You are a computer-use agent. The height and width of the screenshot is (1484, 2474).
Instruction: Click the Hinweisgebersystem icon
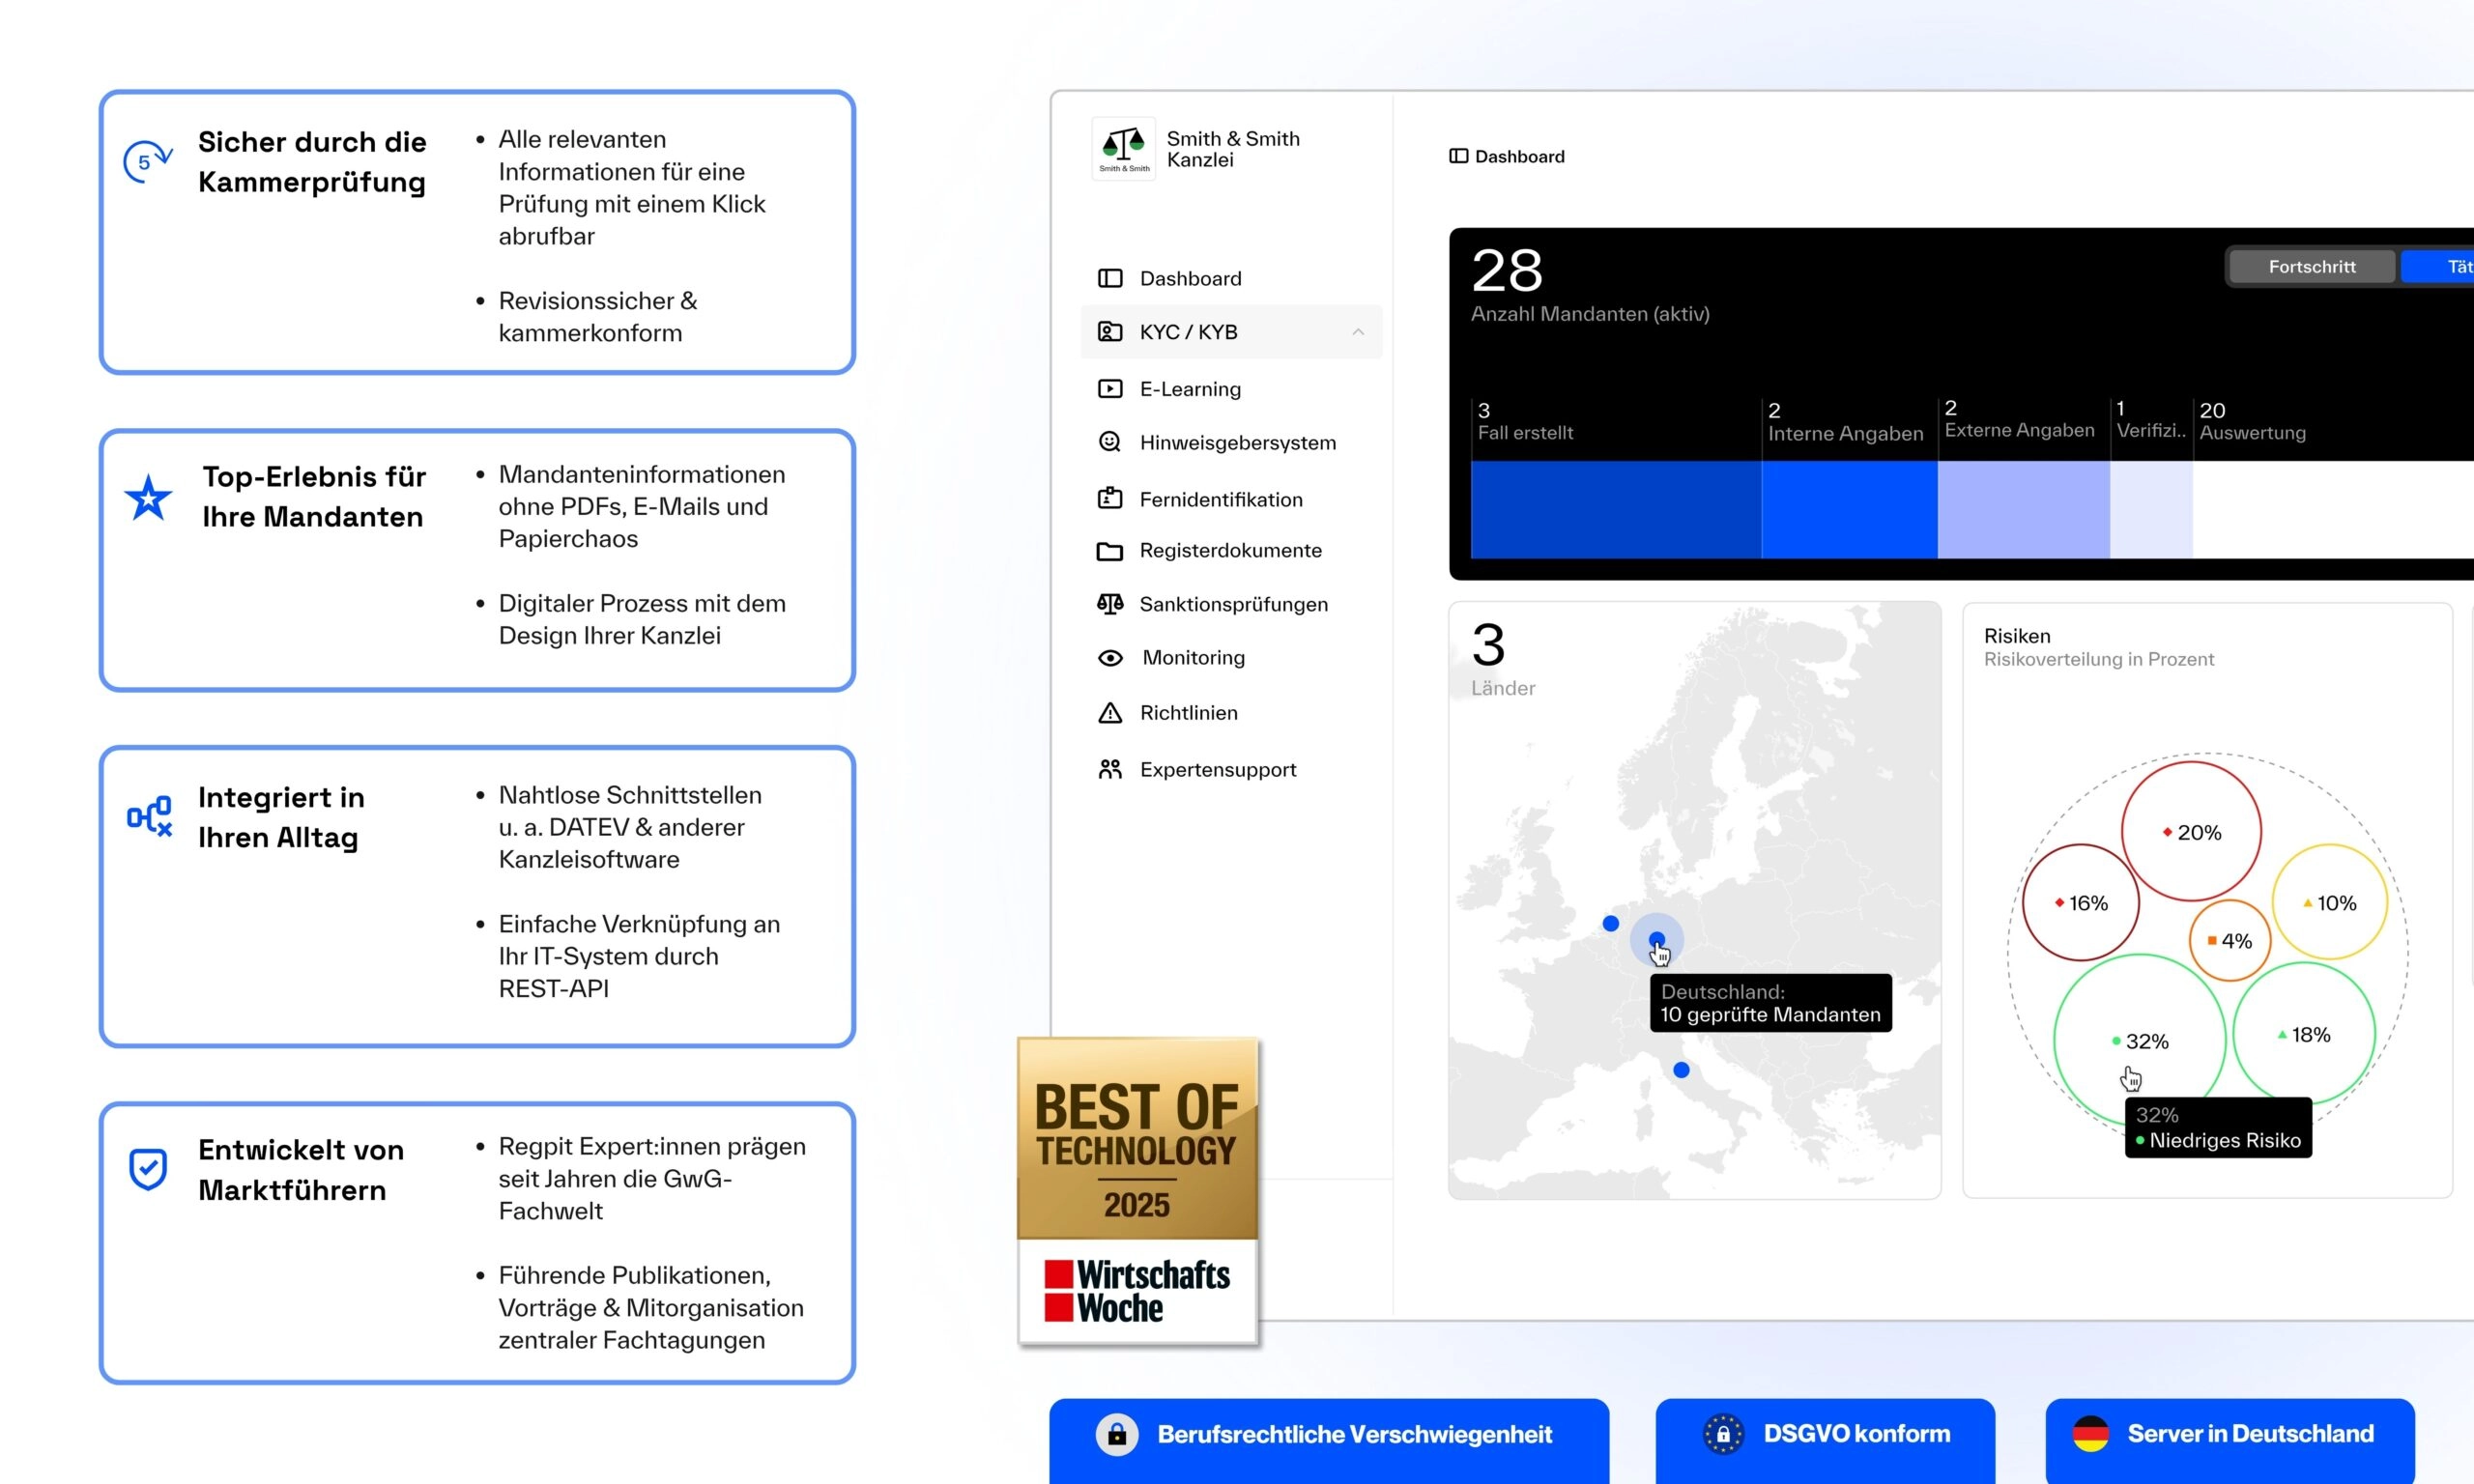tap(1110, 442)
